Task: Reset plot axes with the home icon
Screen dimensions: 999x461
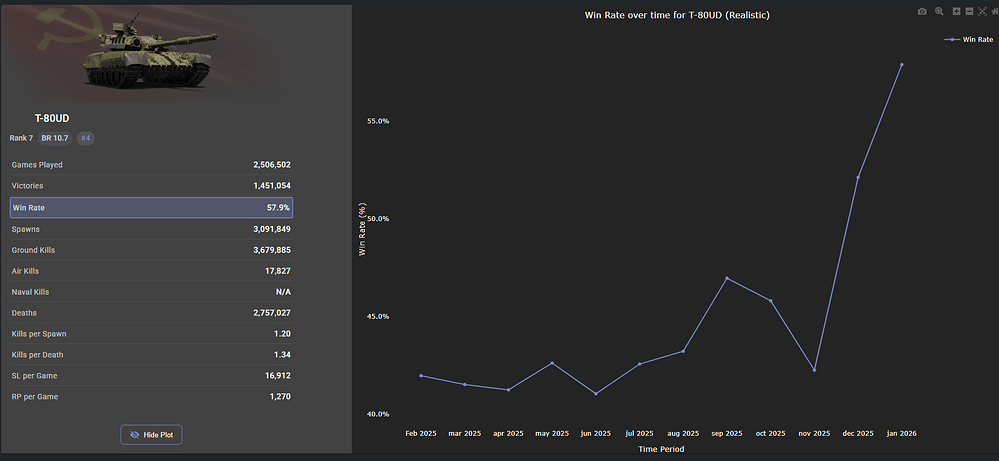Action: 994,11
